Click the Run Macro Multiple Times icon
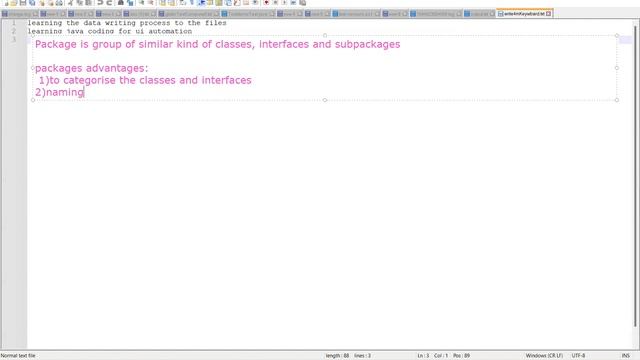This screenshot has height=360, width=640. [x=293, y=2]
